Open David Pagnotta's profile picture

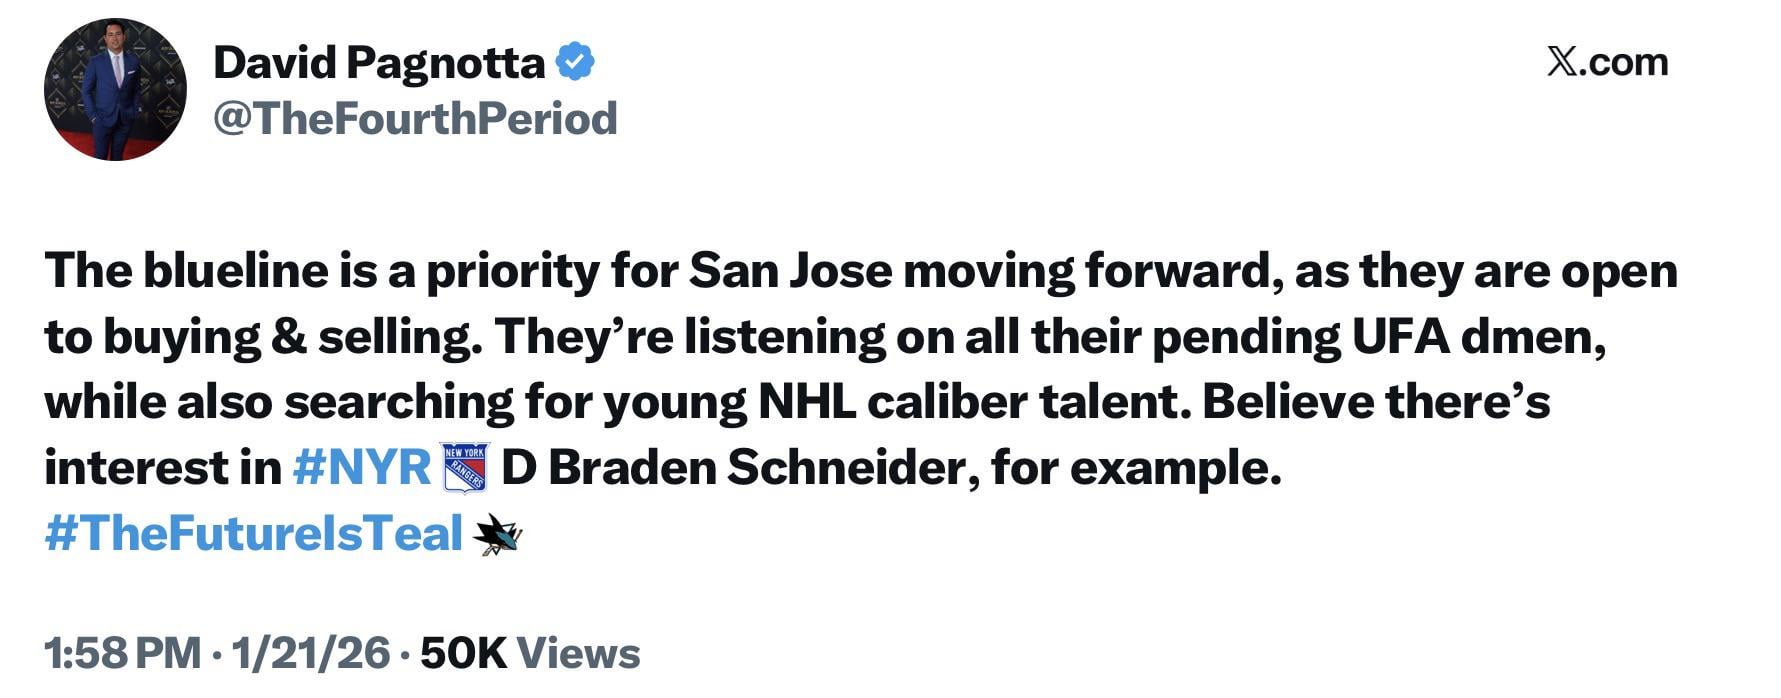[112, 88]
